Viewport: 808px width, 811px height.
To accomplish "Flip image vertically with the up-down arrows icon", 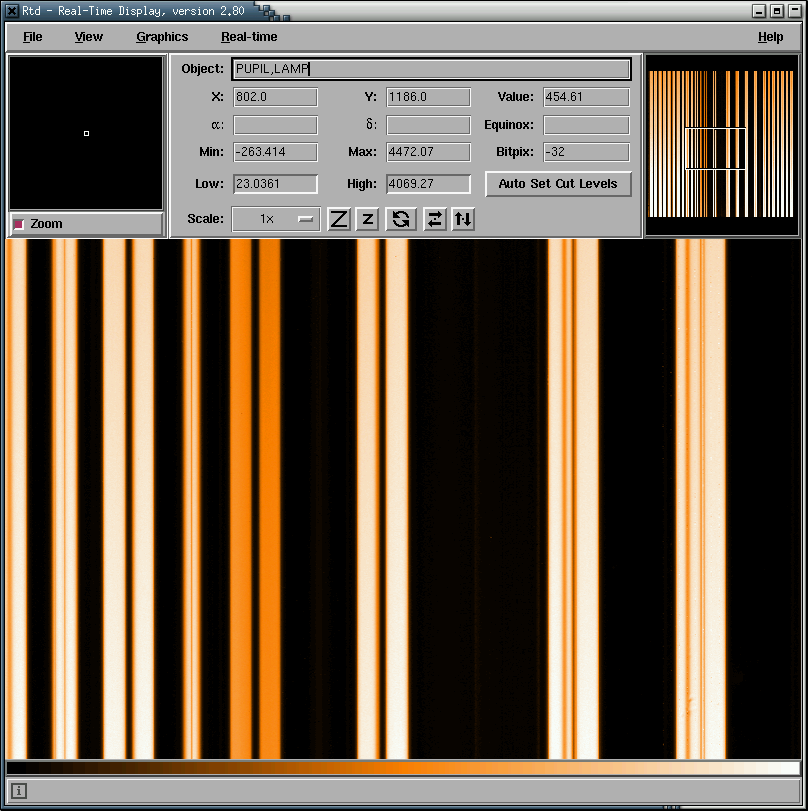I will pyautogui.click(x=463, y=219).
